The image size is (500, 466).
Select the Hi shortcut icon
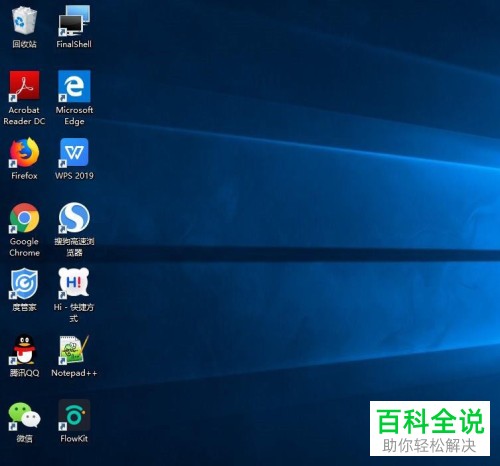click(74, 283)
